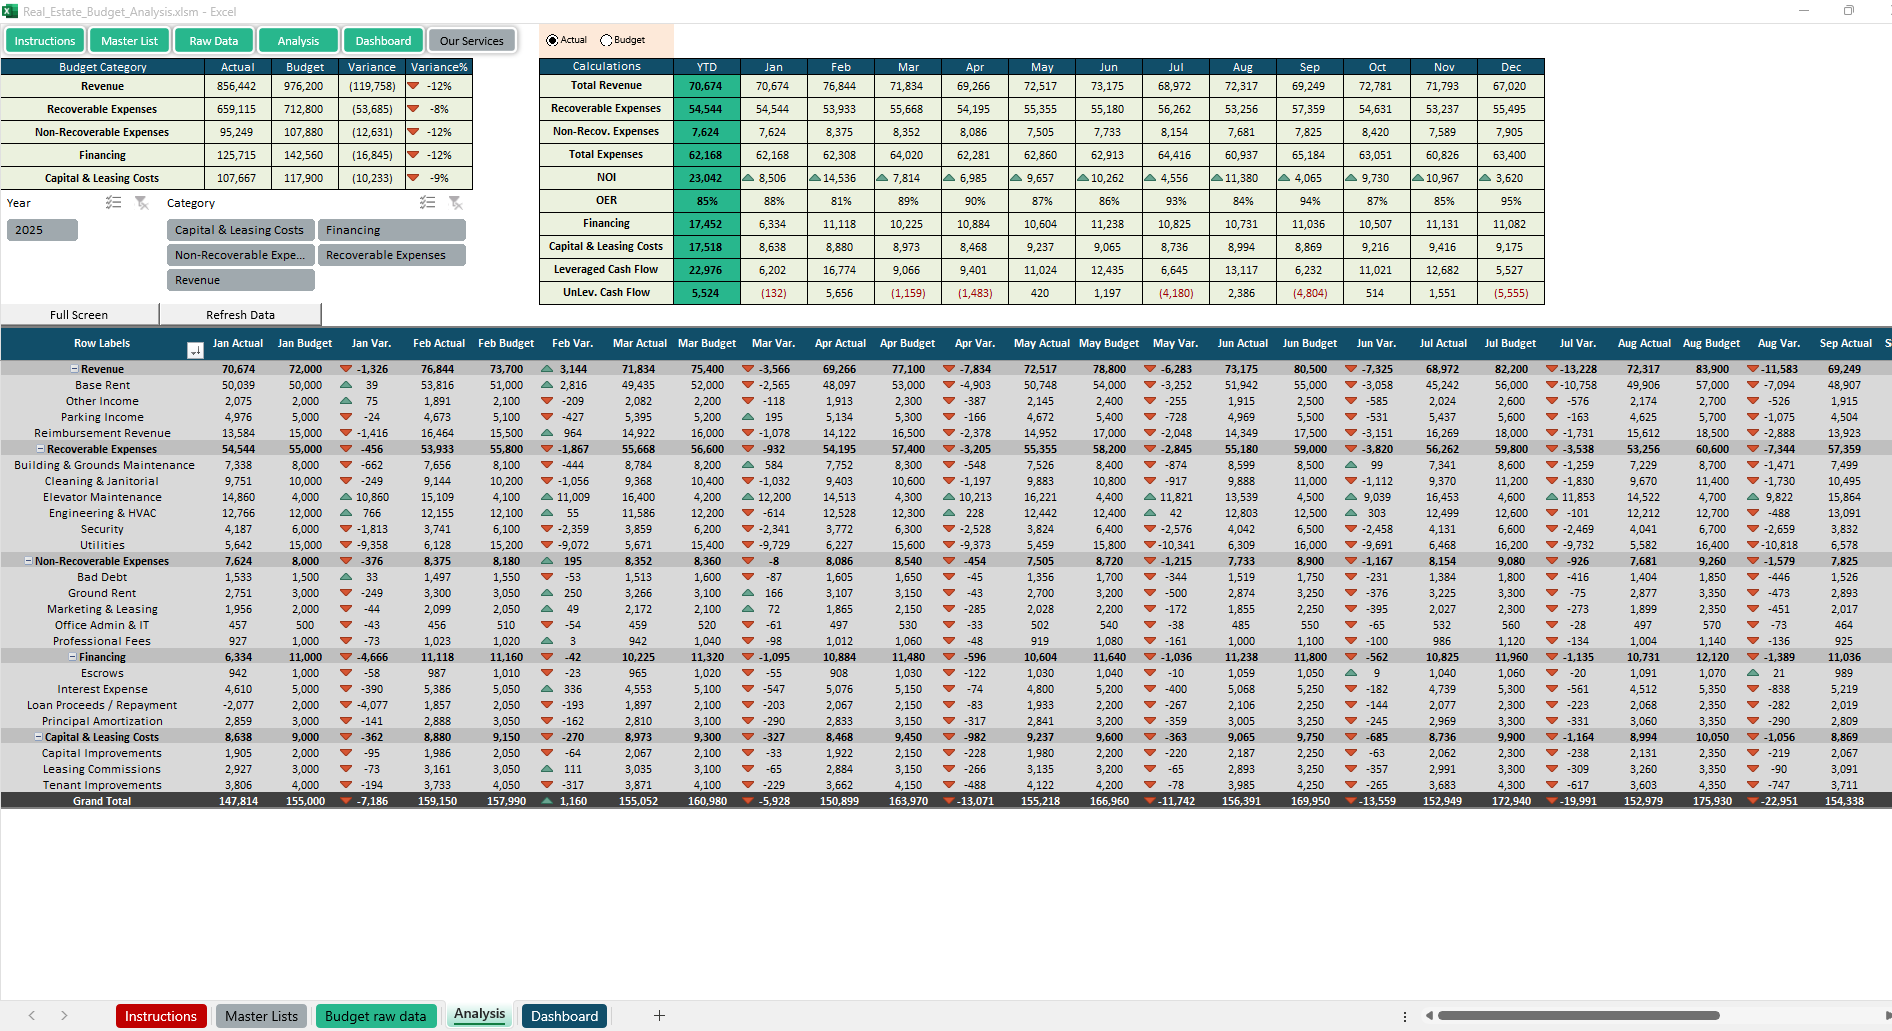Toggle the Financing slicer item
Viewport: 1892px width, 1031px height.
(x=391, y=230)
